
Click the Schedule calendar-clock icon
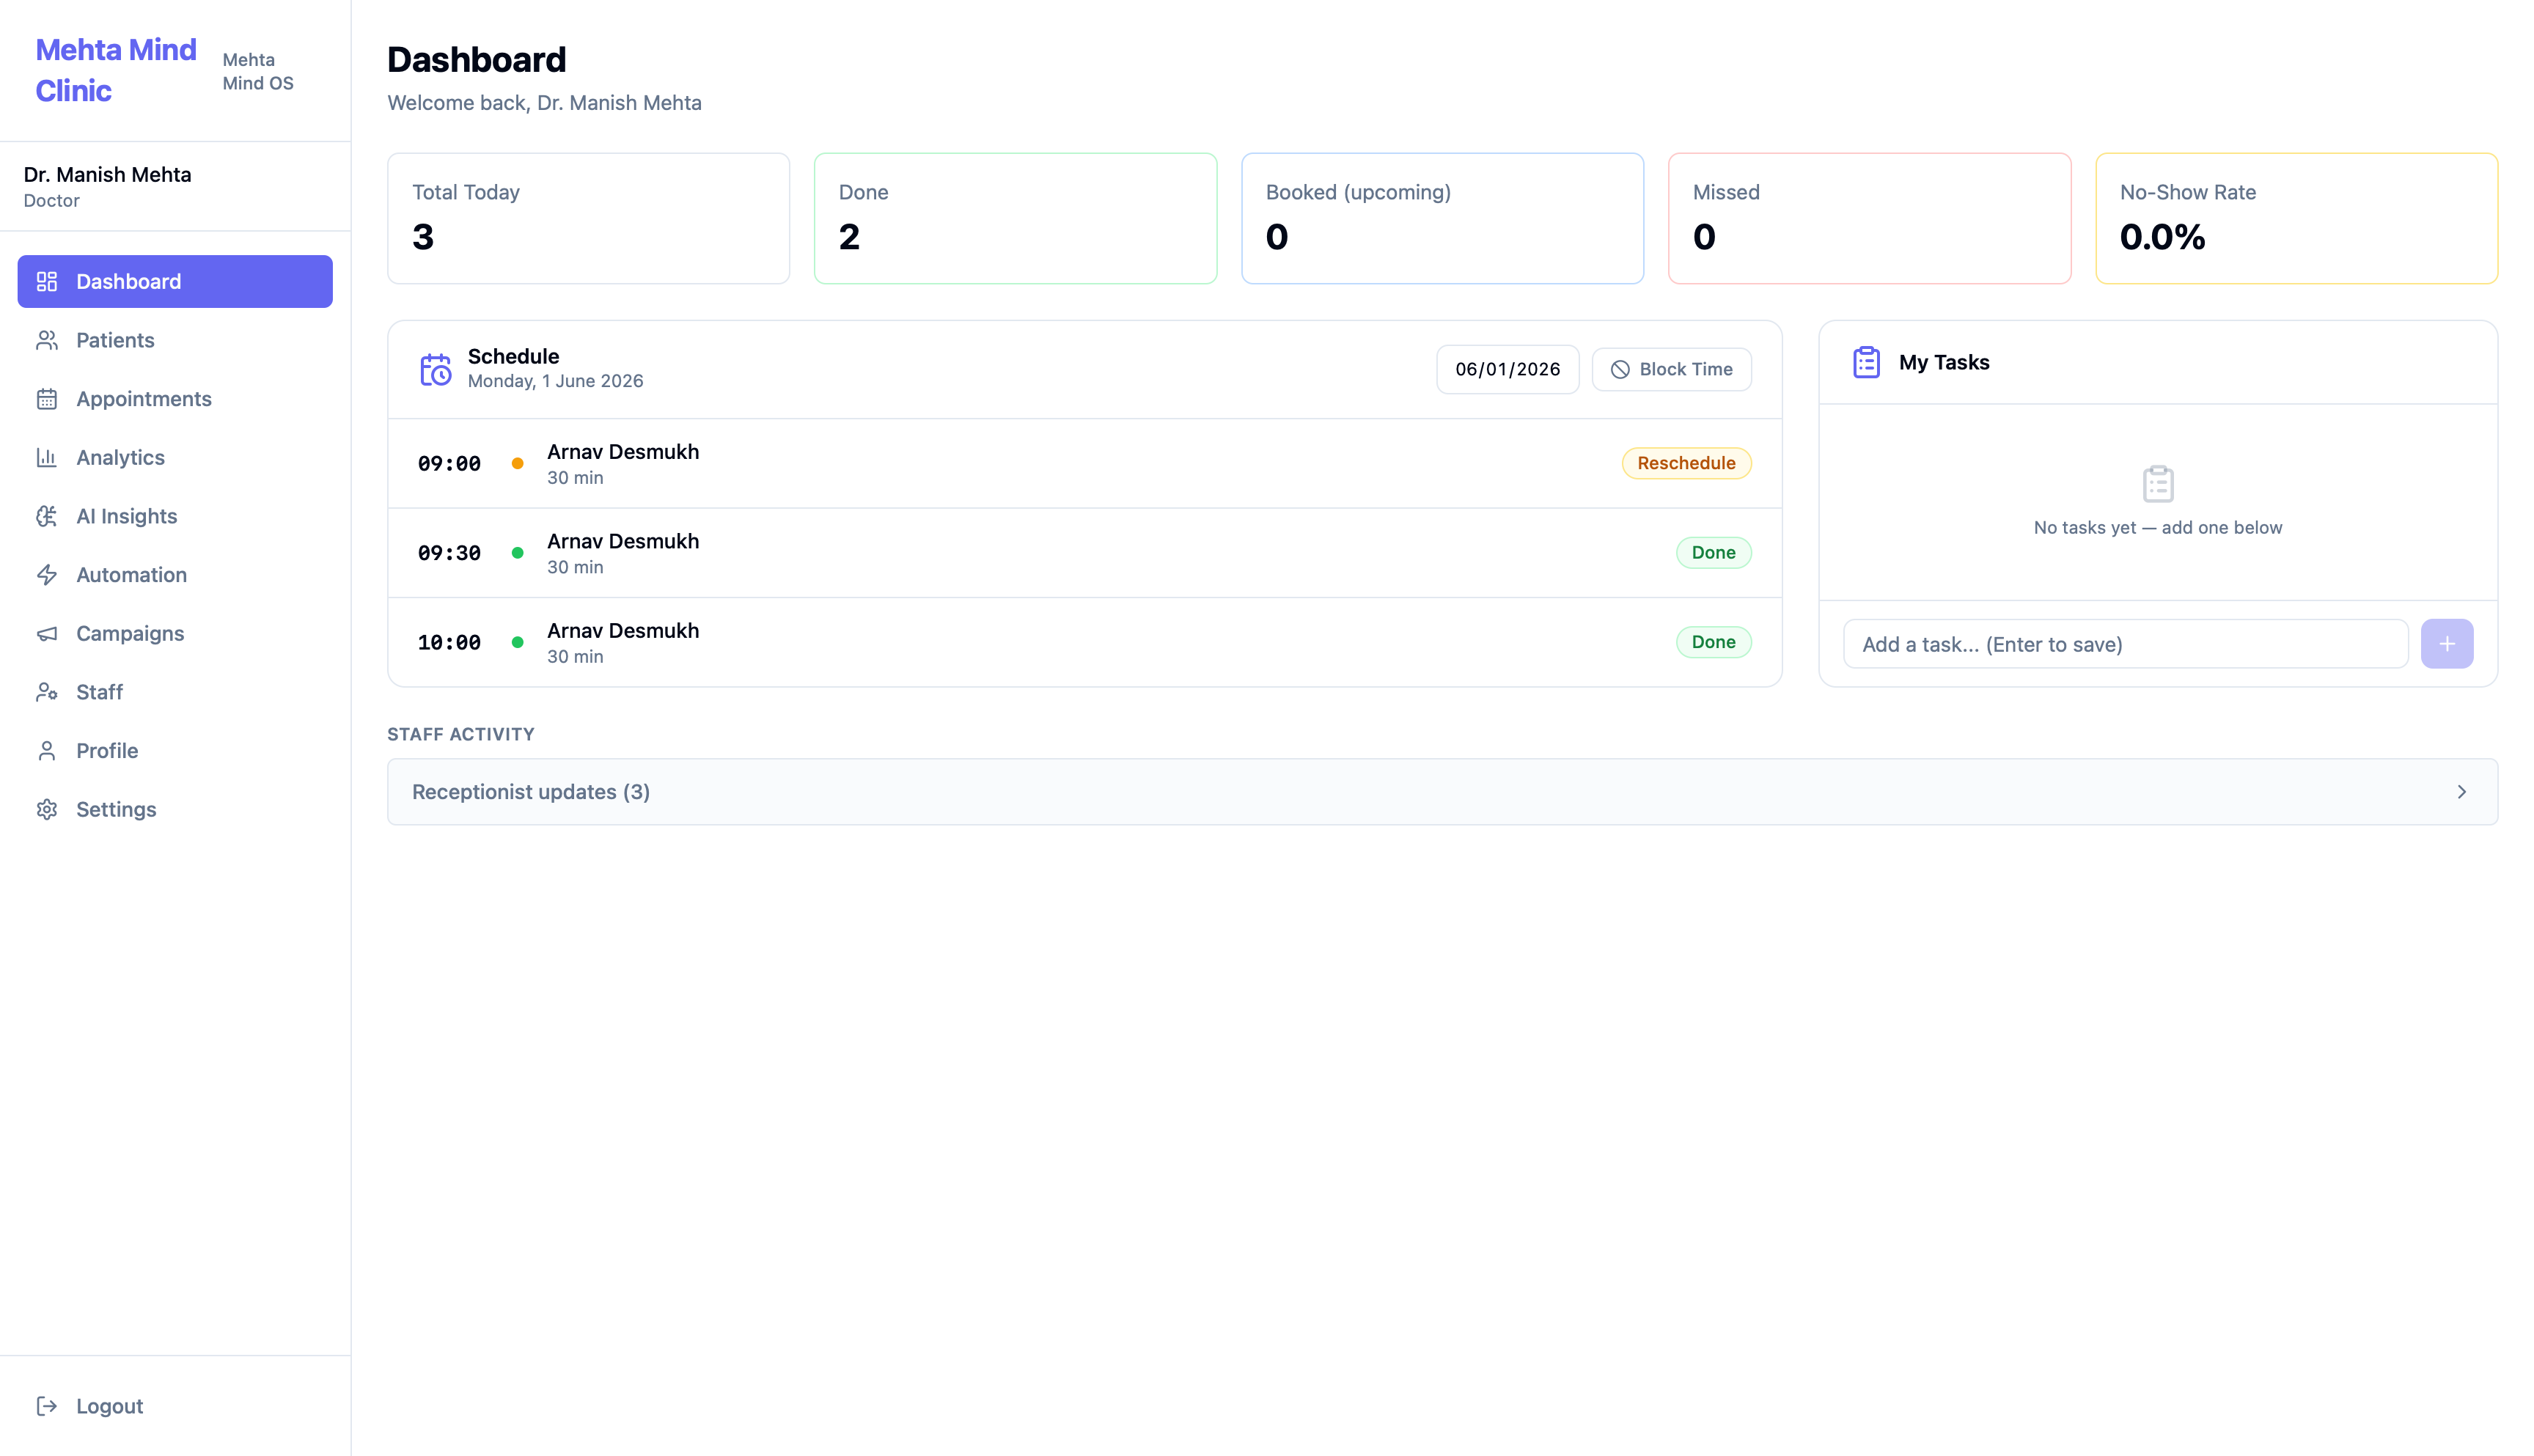[x=435, y=369]
